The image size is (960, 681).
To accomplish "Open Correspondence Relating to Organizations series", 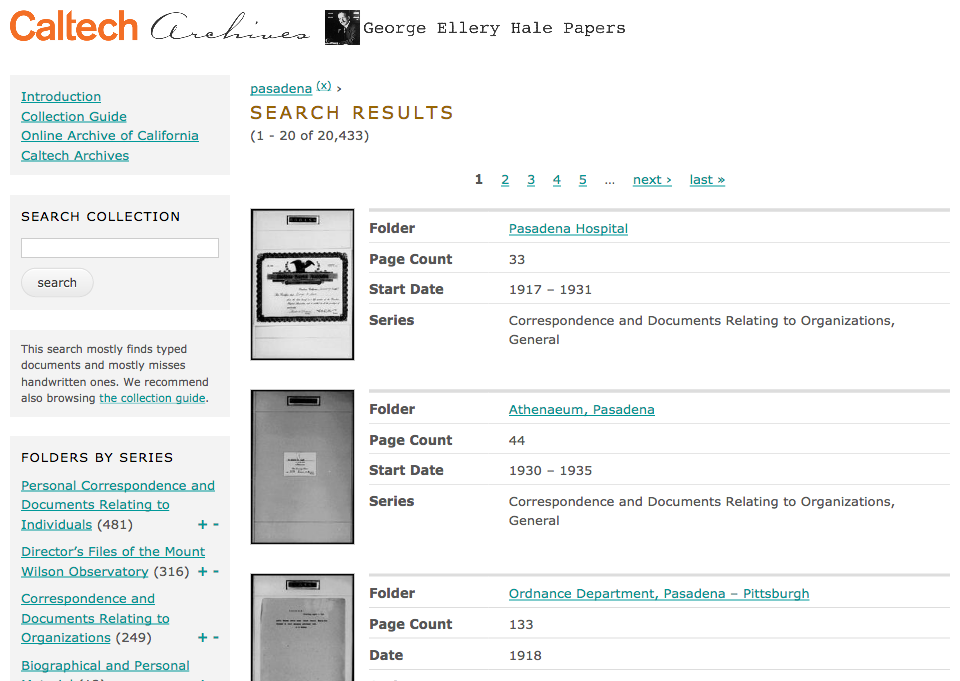I will [95, 618].
